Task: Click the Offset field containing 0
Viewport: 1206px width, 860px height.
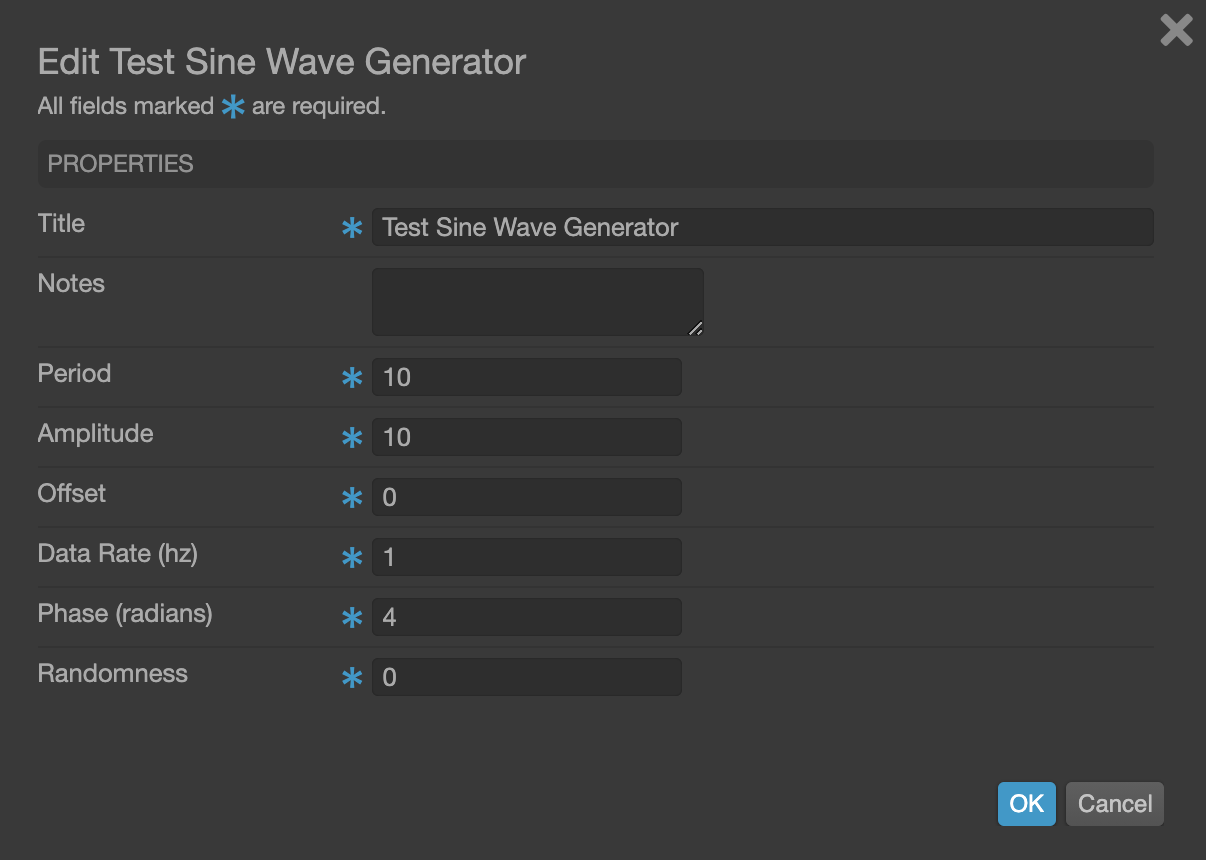Action: tap(526, 497)
